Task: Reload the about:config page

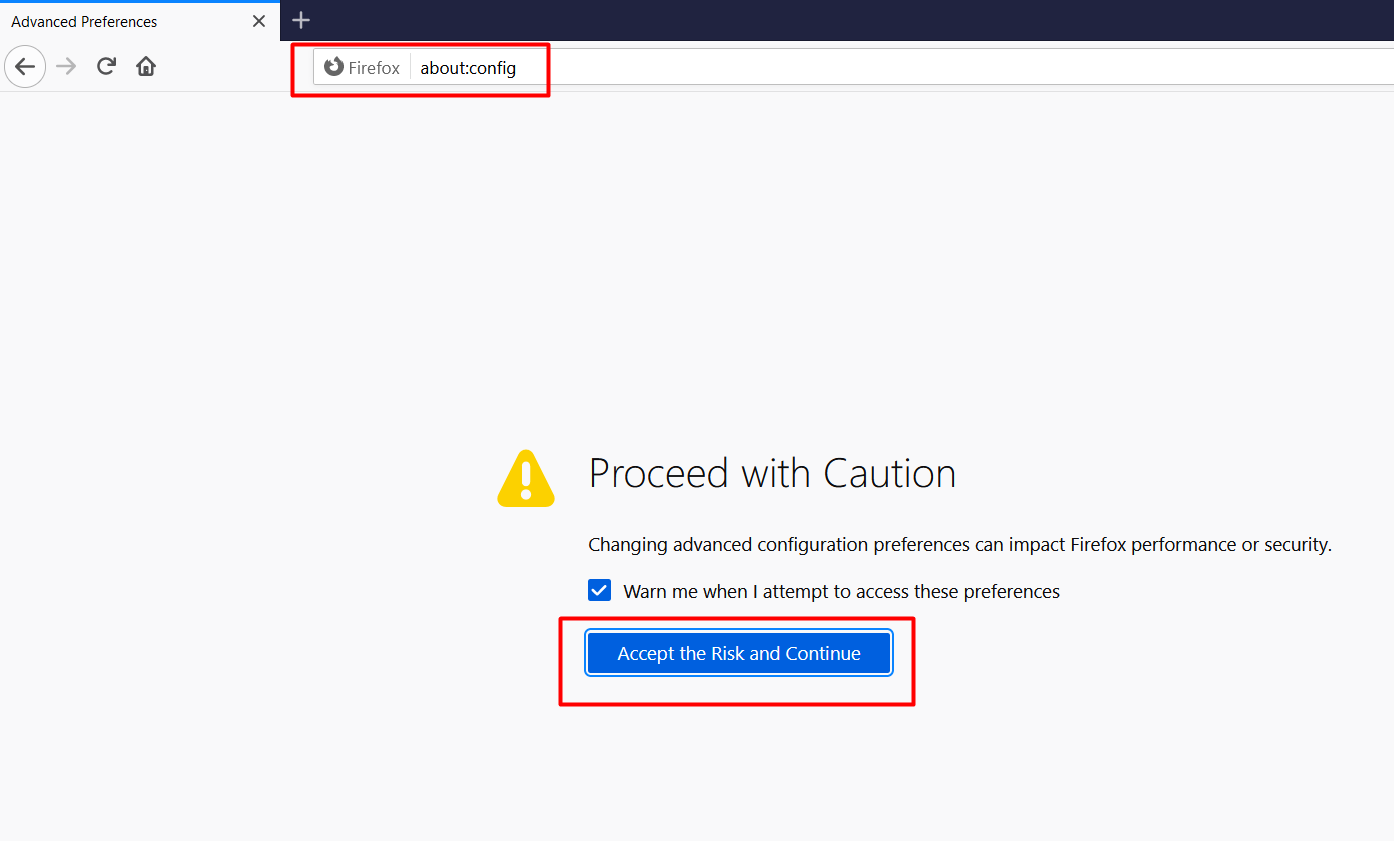Action: (x=106, y=67)
